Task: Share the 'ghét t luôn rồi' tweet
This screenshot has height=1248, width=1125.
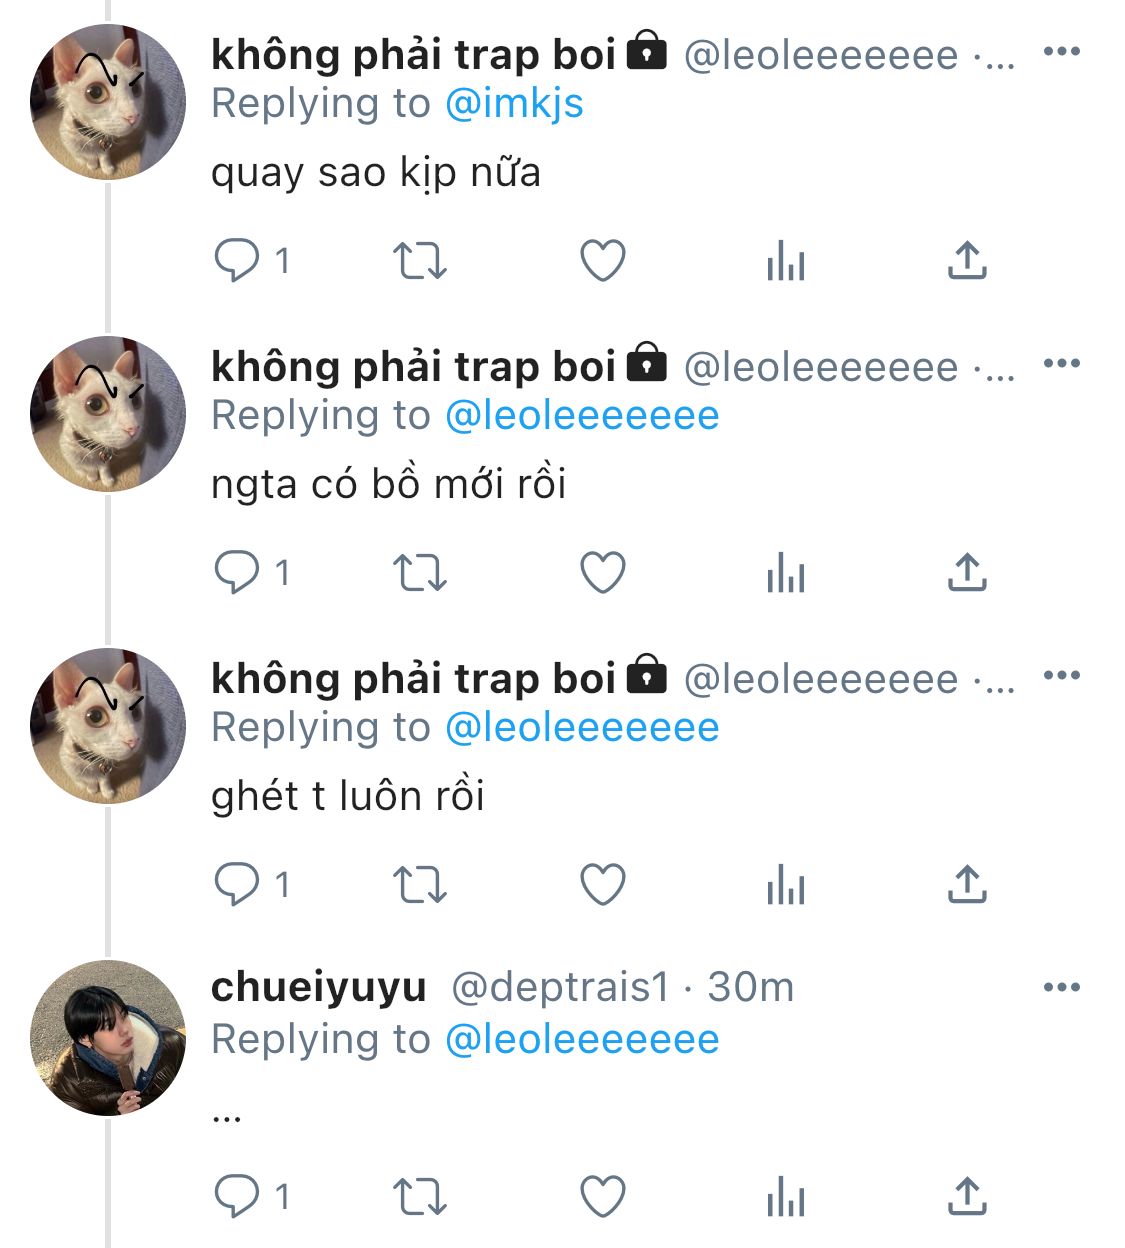Action: pos(966,885)
